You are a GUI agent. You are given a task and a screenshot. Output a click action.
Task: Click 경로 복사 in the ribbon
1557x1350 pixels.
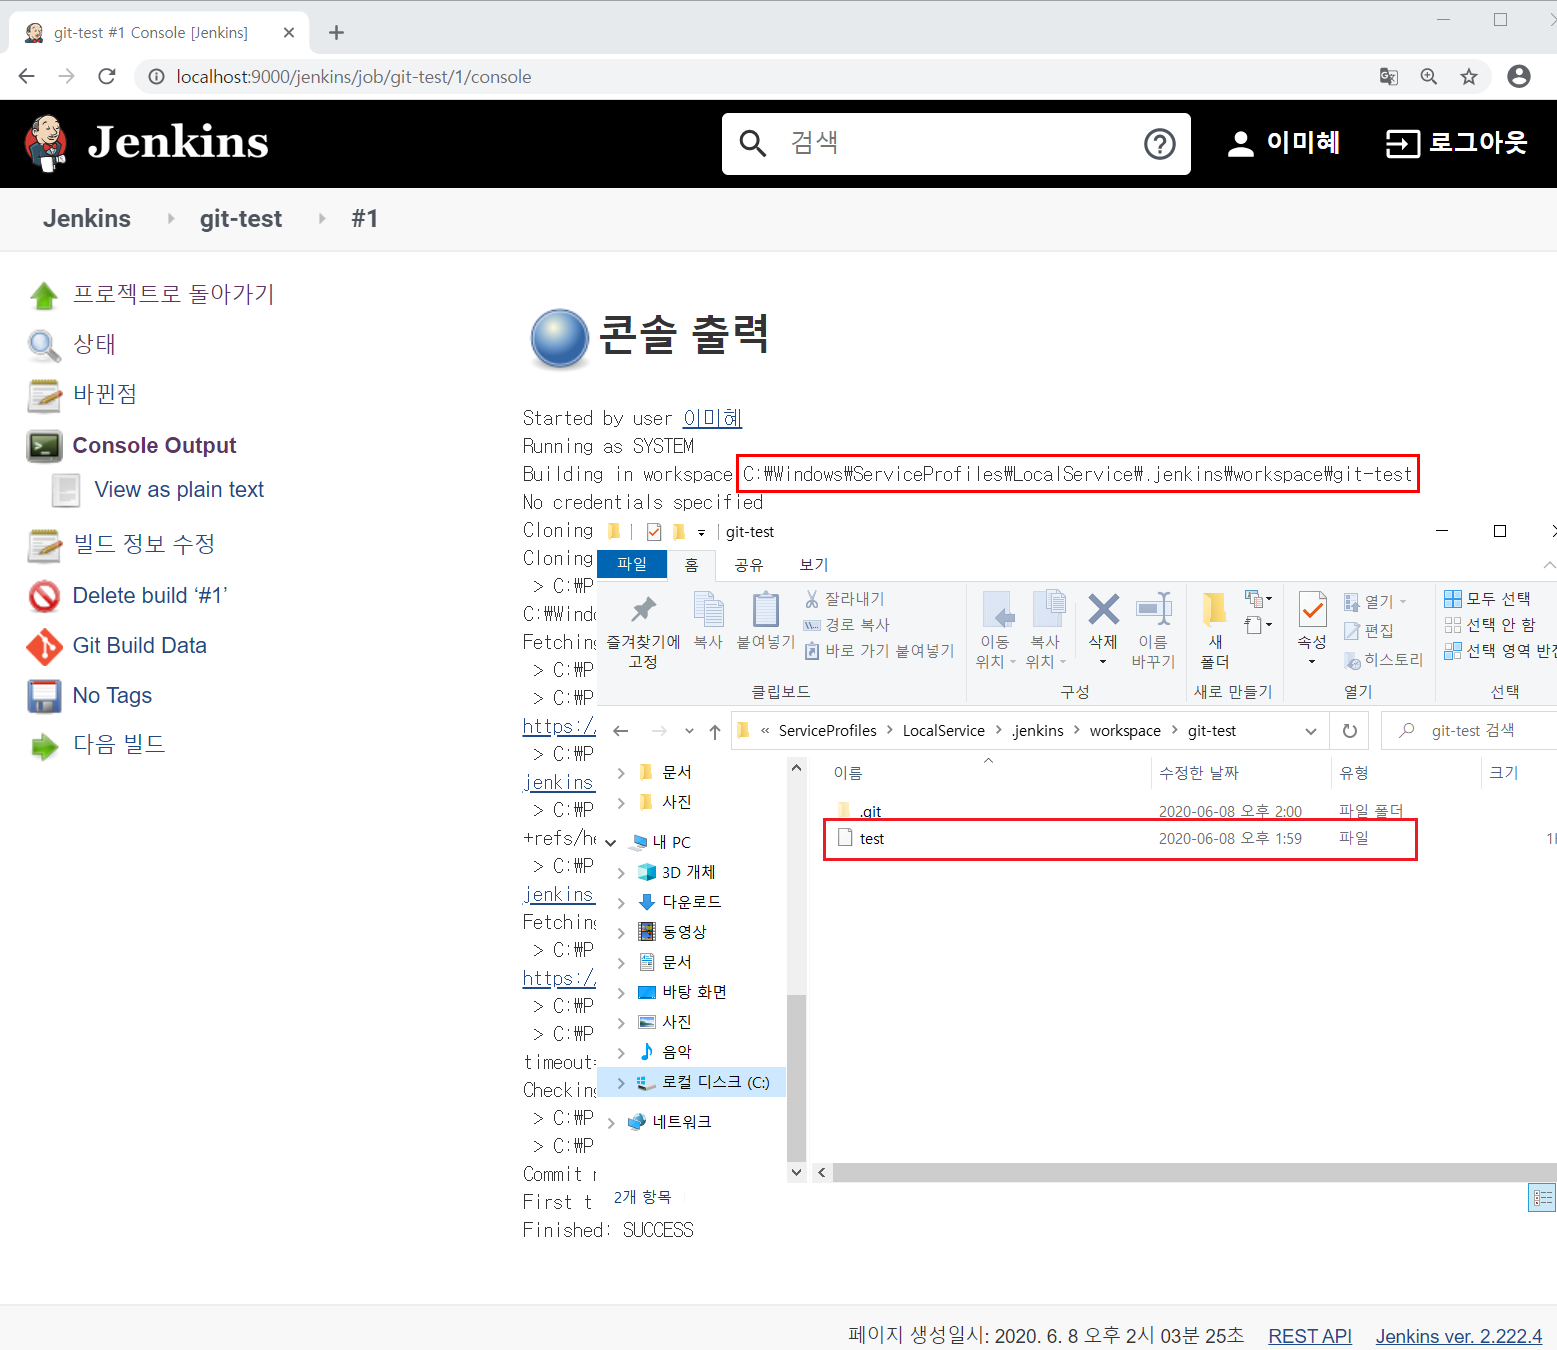847,625
